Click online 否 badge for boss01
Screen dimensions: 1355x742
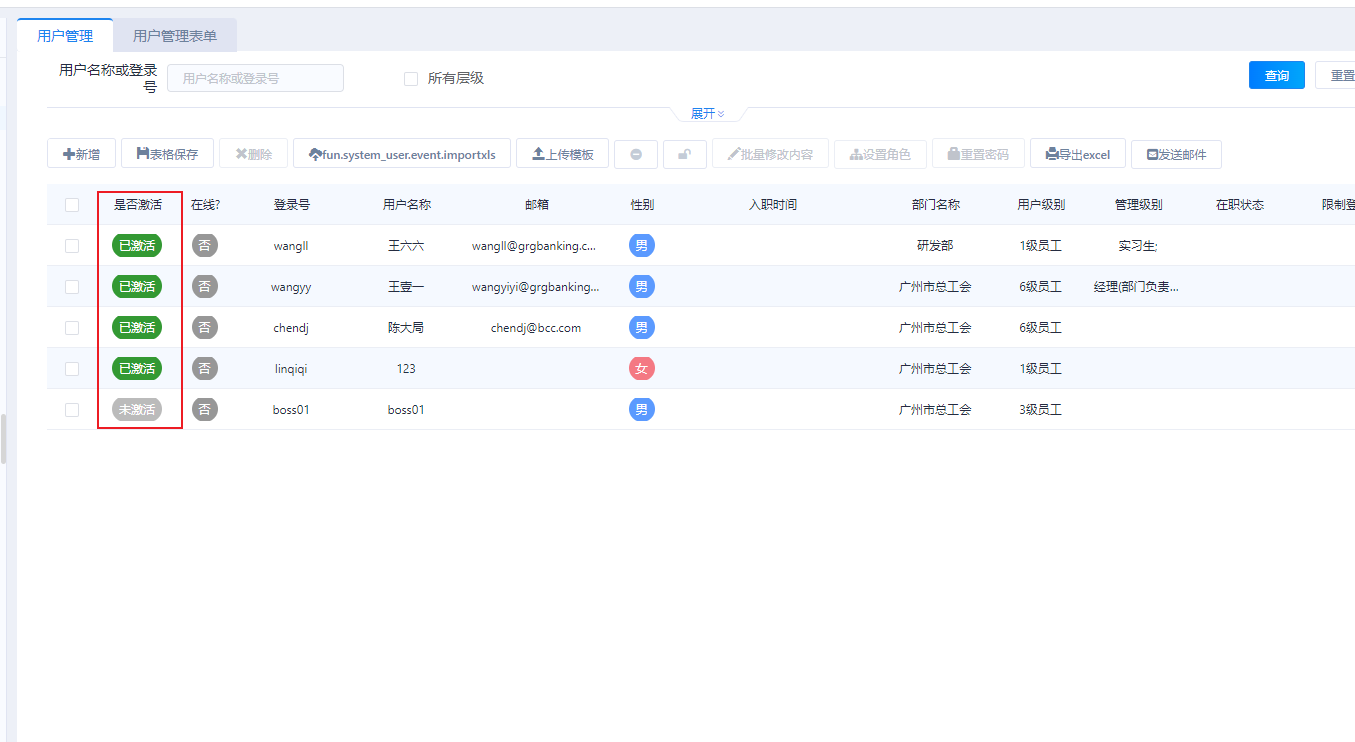point(205,410)
